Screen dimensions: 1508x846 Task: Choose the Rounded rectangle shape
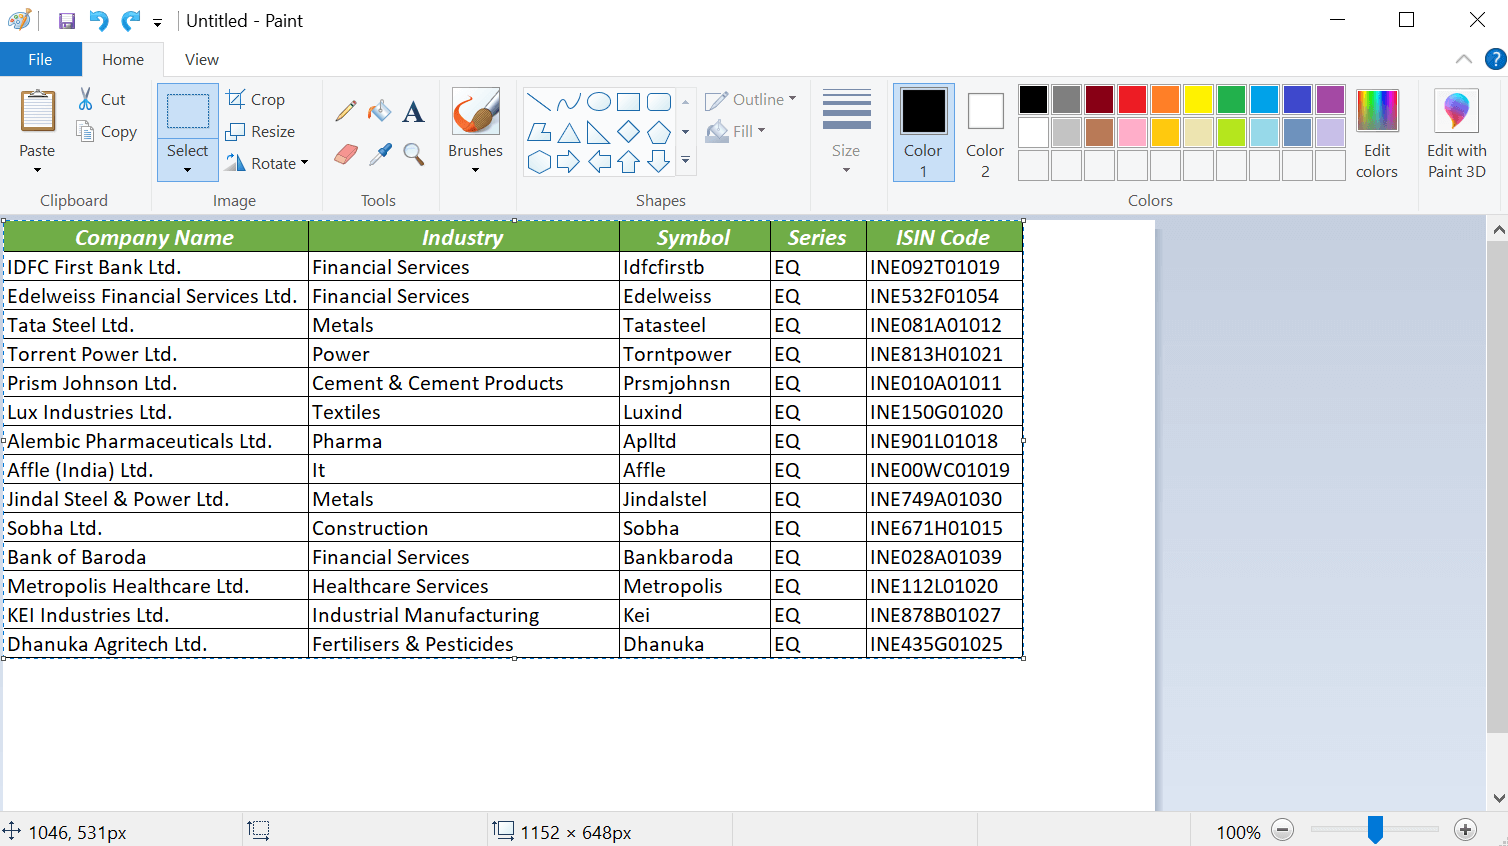click(x=659, y=102)
